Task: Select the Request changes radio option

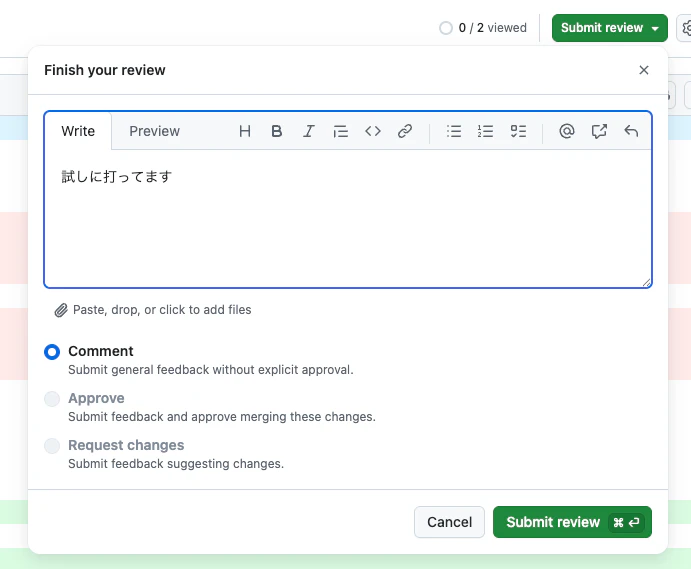Action: tap(52, 446)
